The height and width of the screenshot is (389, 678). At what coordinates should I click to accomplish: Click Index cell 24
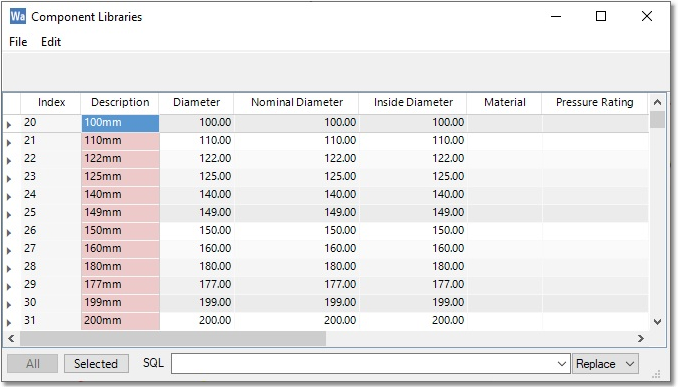coord(51,195)
